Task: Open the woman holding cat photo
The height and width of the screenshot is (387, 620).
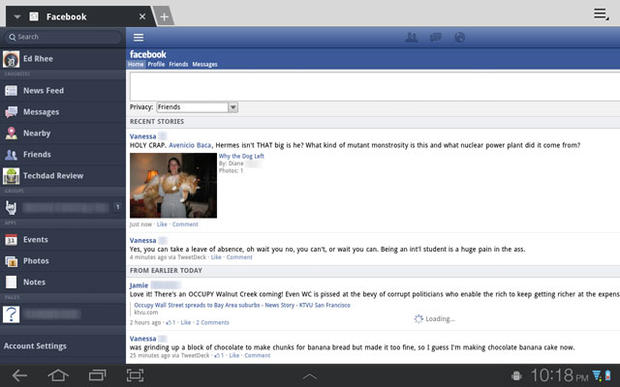Action: click(173, 185)
